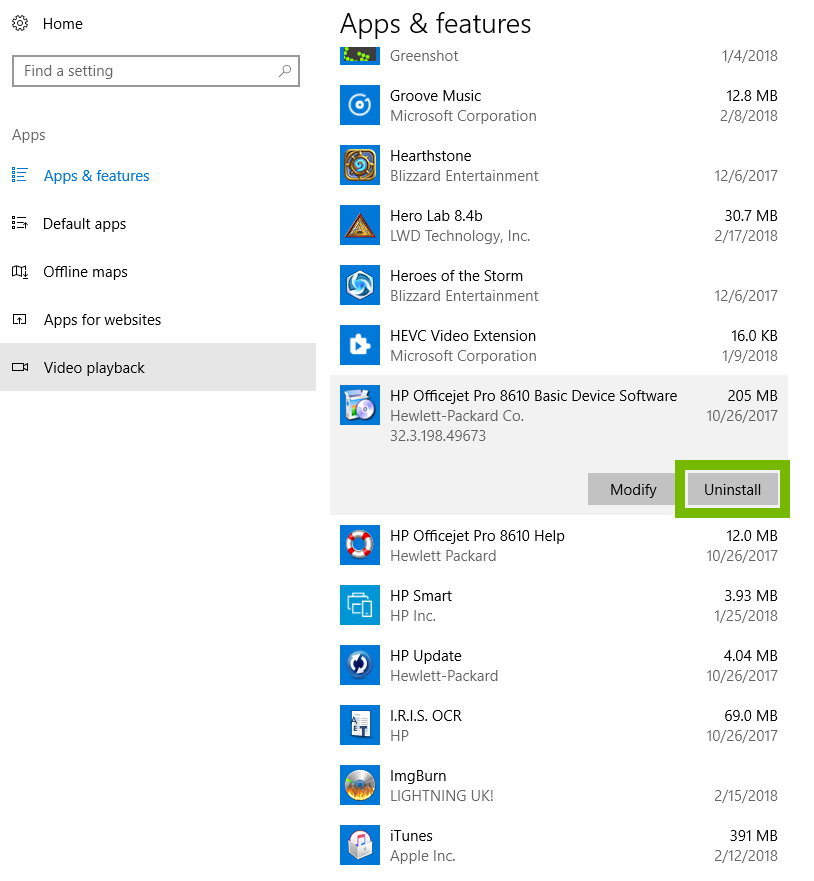This screenshot has width=814, height=881.
Task: Uninstall HP Officejet Pro 8610 Basic Device Software
Action: (x=731, y=489)
